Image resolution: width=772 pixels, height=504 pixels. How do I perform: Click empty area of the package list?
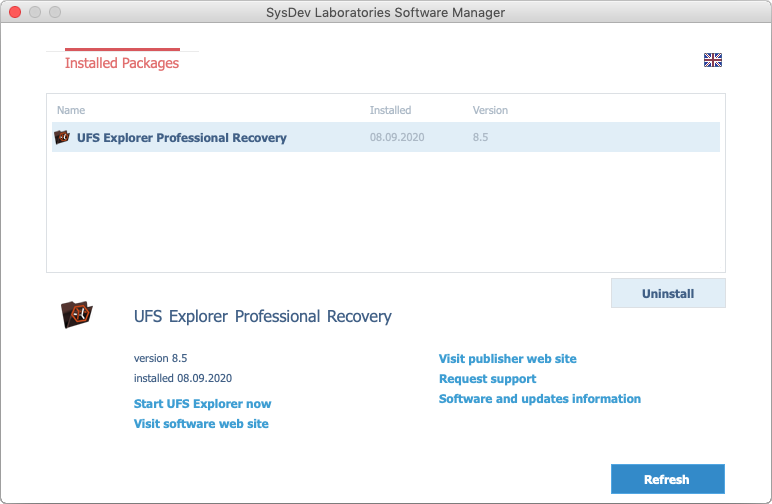(385, 215)
